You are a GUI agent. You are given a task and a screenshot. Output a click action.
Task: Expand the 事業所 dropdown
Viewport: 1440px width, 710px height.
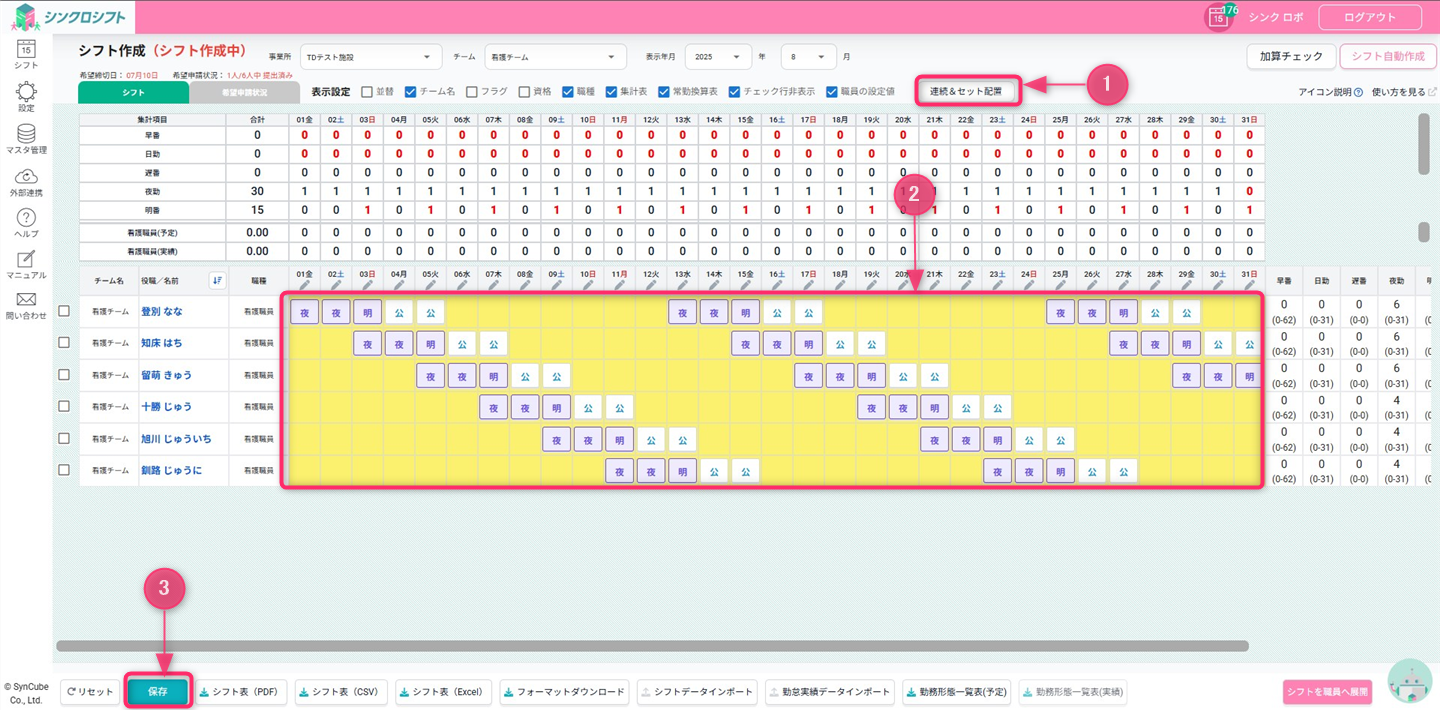point(370,57)
